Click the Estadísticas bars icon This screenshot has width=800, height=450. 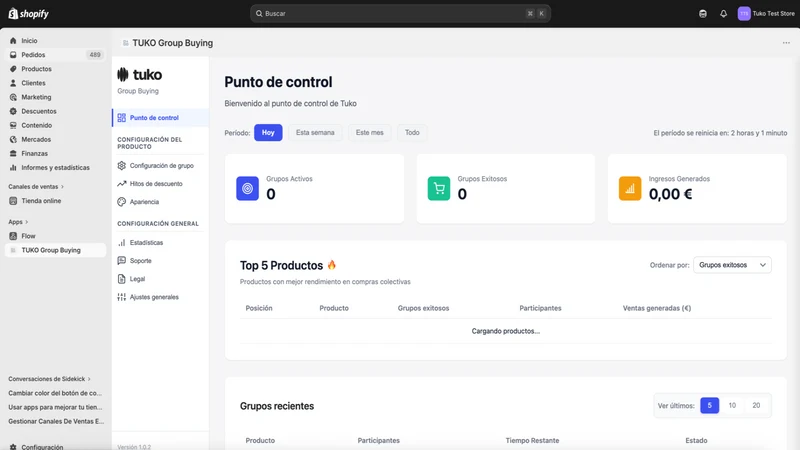[121, 243]
